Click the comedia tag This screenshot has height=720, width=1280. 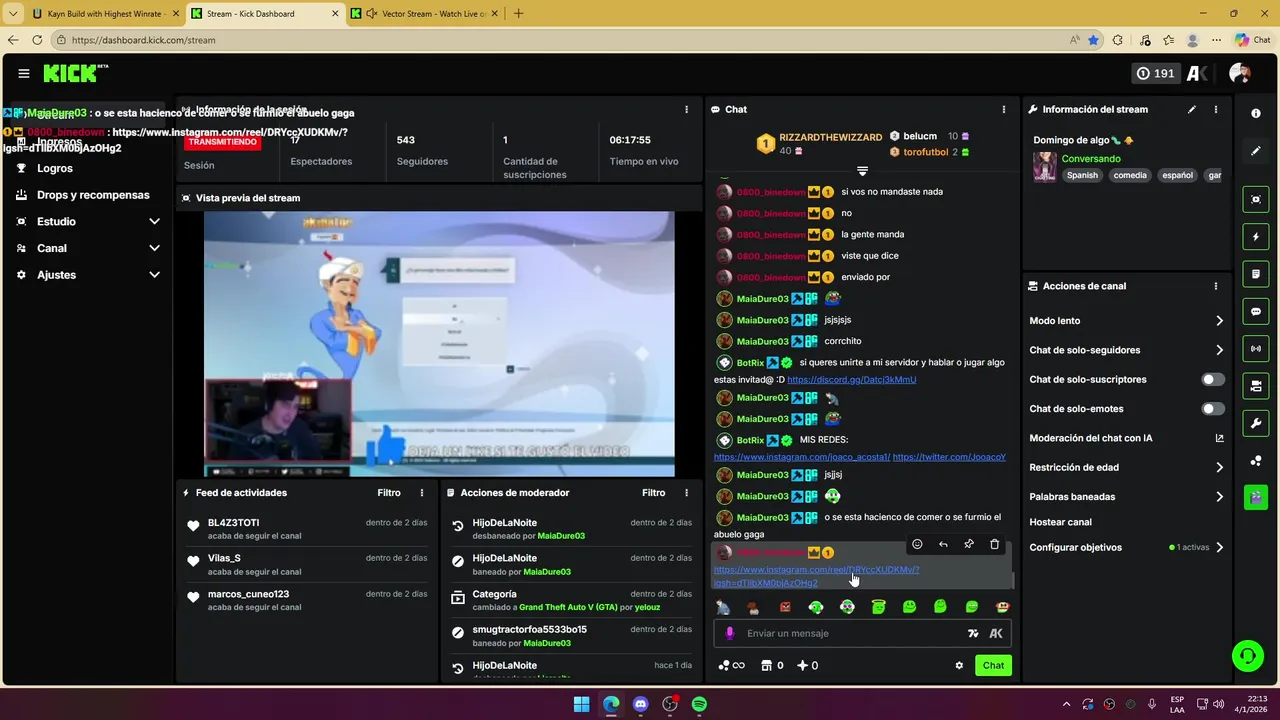tap(1130, 175)
